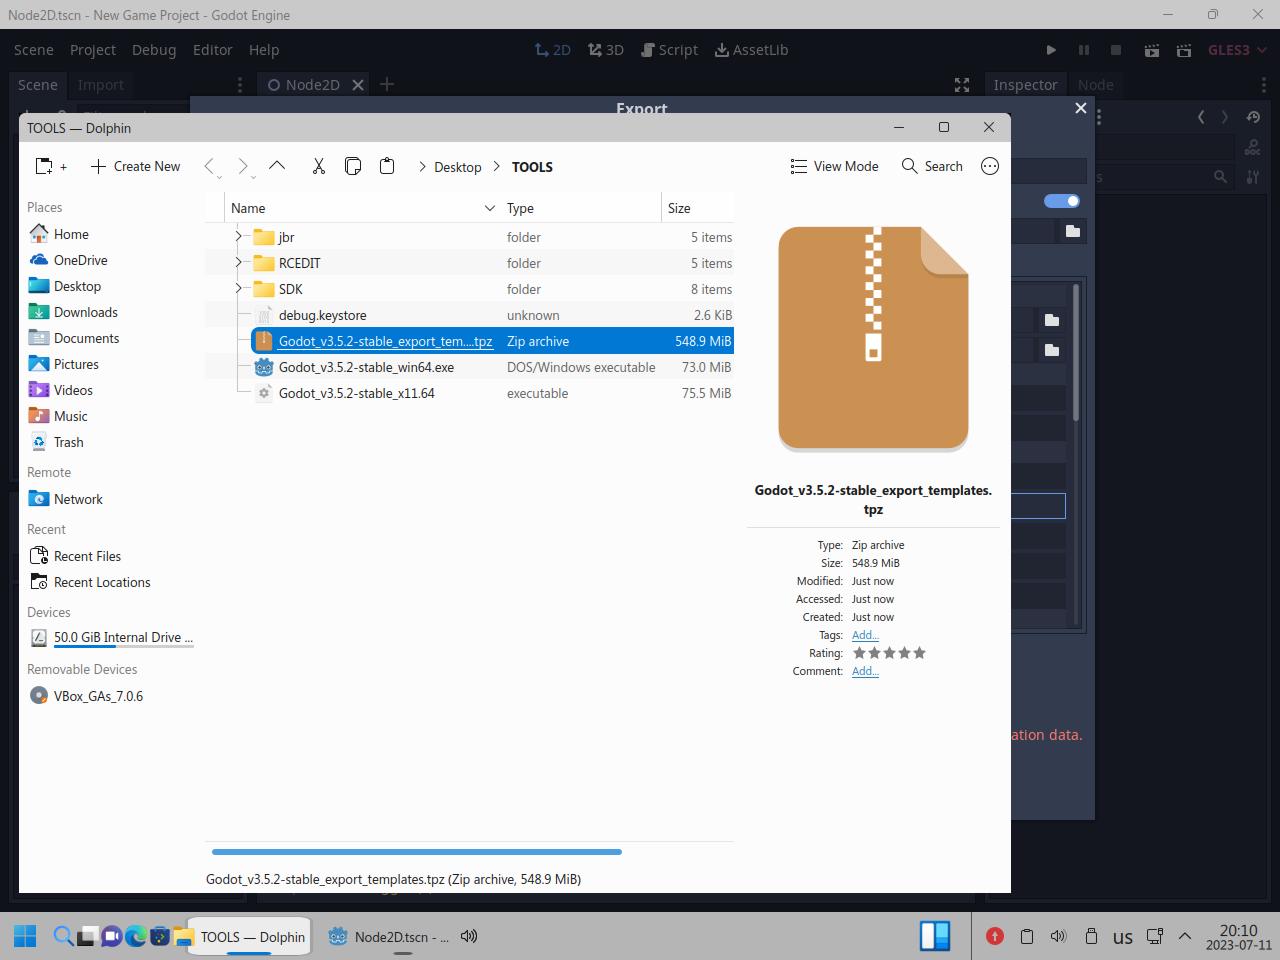Open the GLES3 renderer dropdown
The image size is (1280, 960).
click(x=1237, y=50)
